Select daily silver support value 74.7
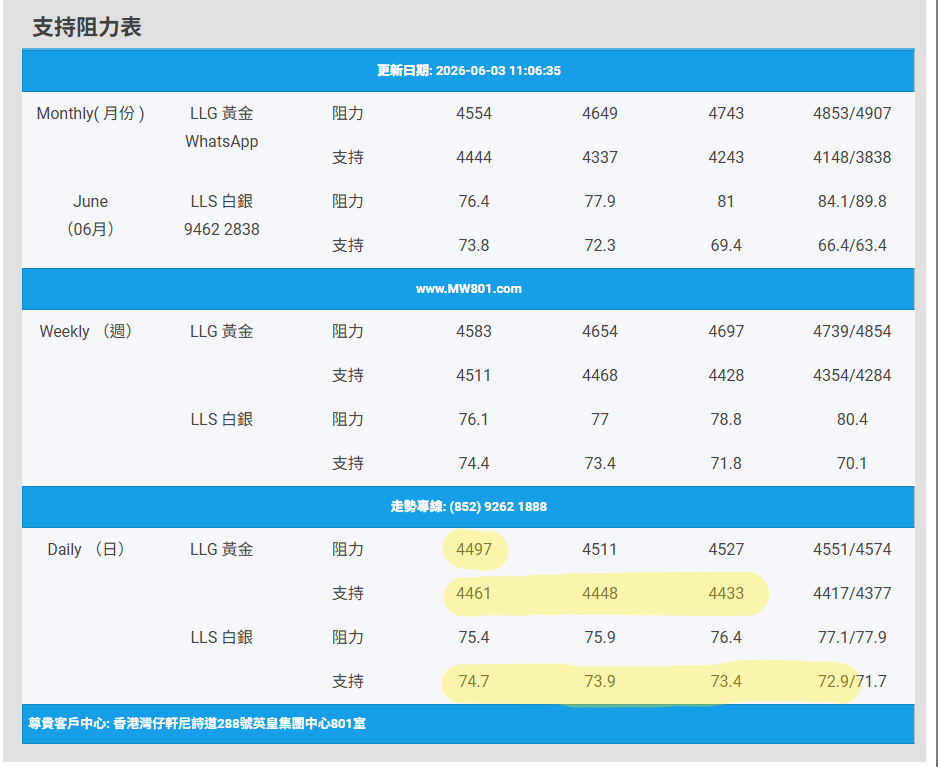Screen dimensions: 938x767 point(474,681)
